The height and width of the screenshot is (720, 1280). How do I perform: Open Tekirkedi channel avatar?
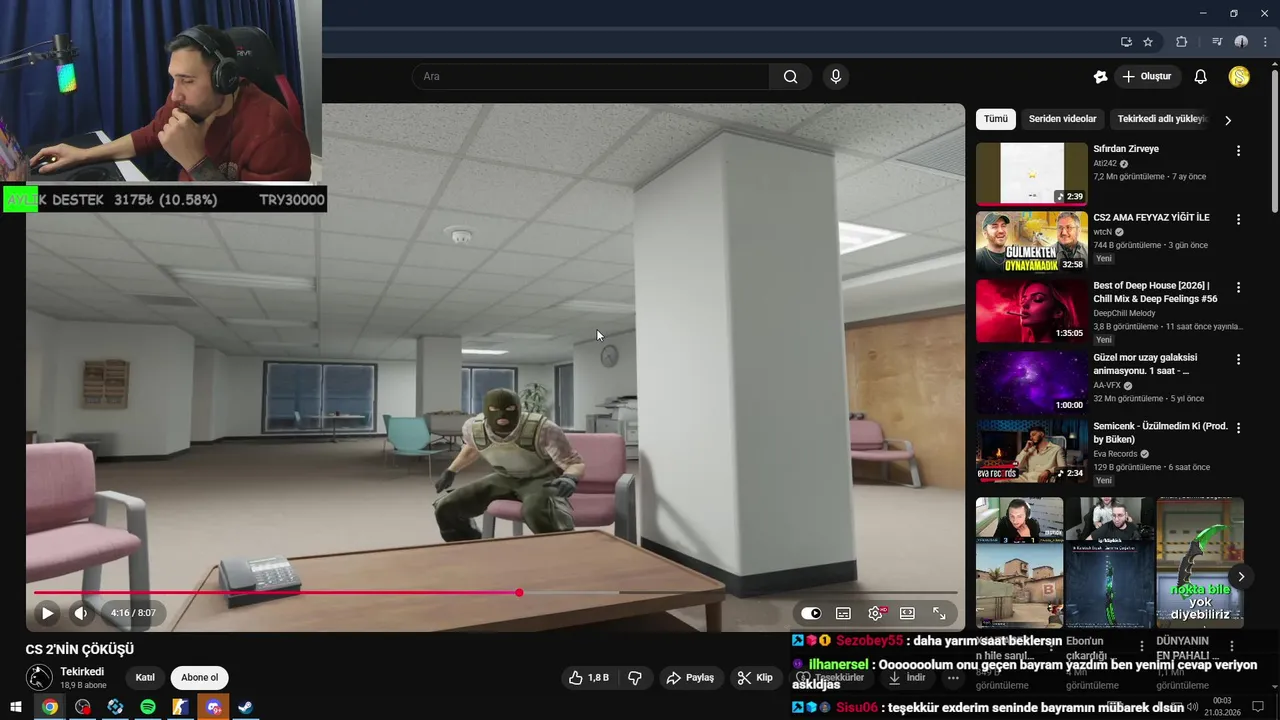[39, 678]
